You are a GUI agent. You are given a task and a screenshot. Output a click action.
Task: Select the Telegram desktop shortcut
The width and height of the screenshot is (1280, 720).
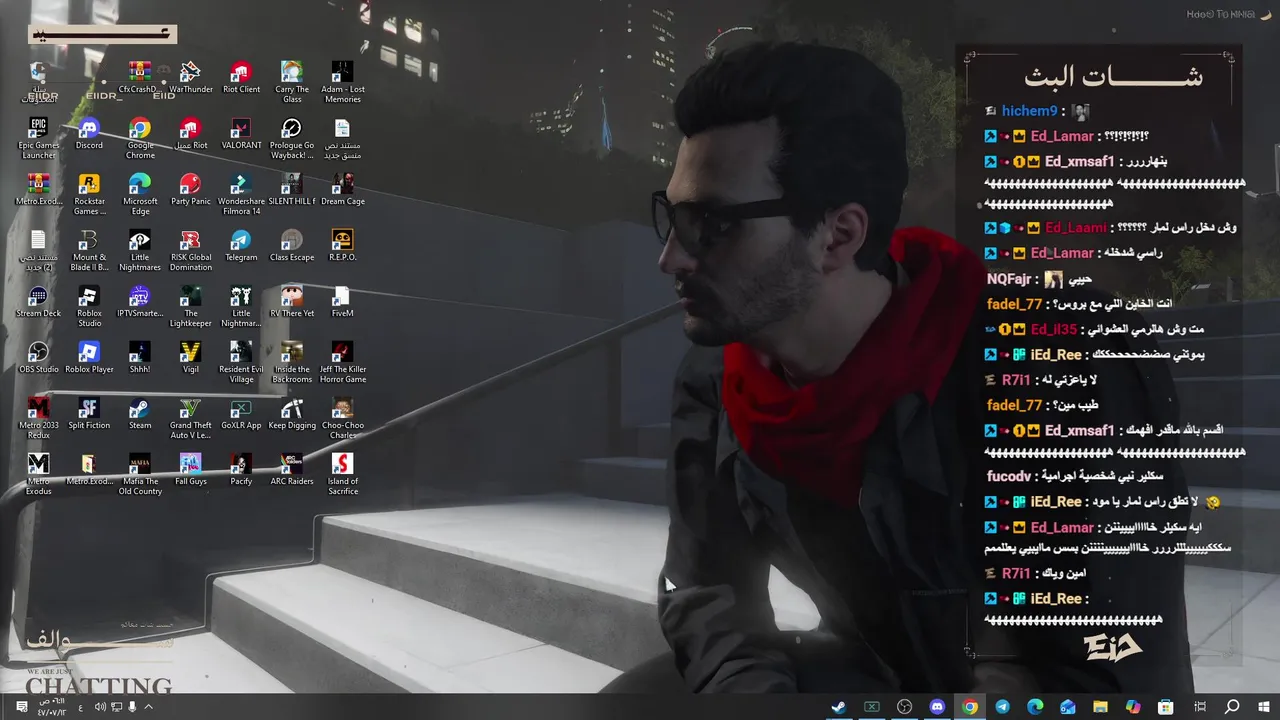(241, 246)
